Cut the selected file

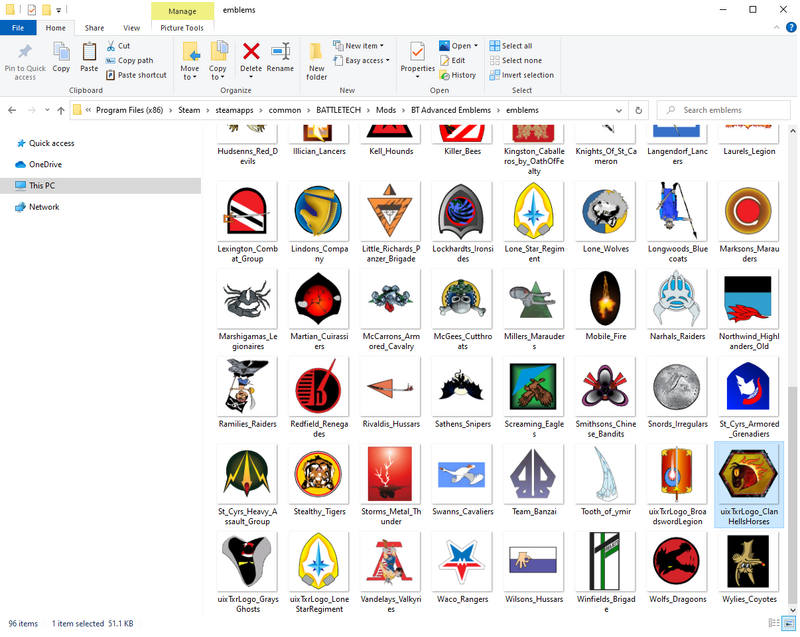tap(118, 46)
